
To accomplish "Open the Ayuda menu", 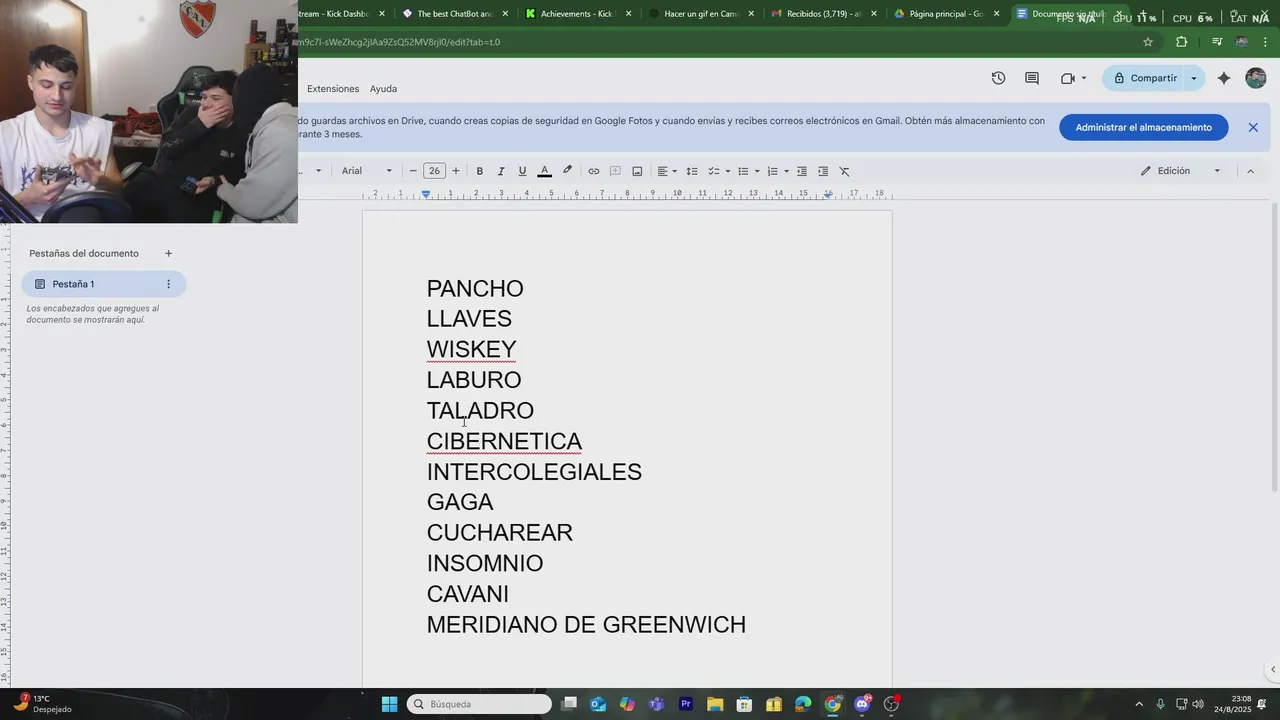I will (383, 89).
